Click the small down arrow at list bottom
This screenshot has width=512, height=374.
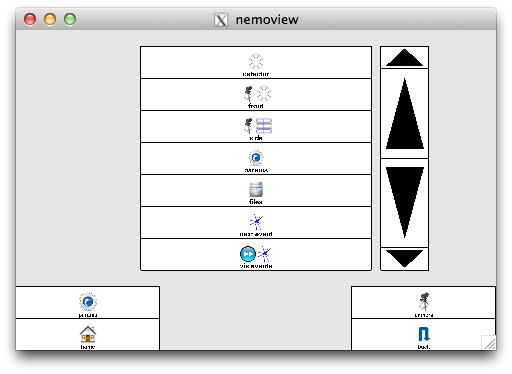point(404,259)
